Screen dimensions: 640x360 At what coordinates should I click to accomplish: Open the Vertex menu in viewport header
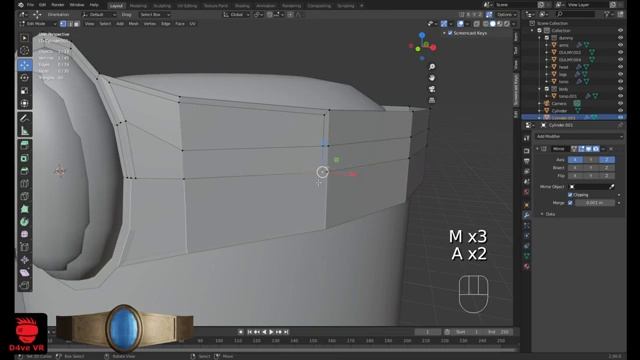pos(149,24)
